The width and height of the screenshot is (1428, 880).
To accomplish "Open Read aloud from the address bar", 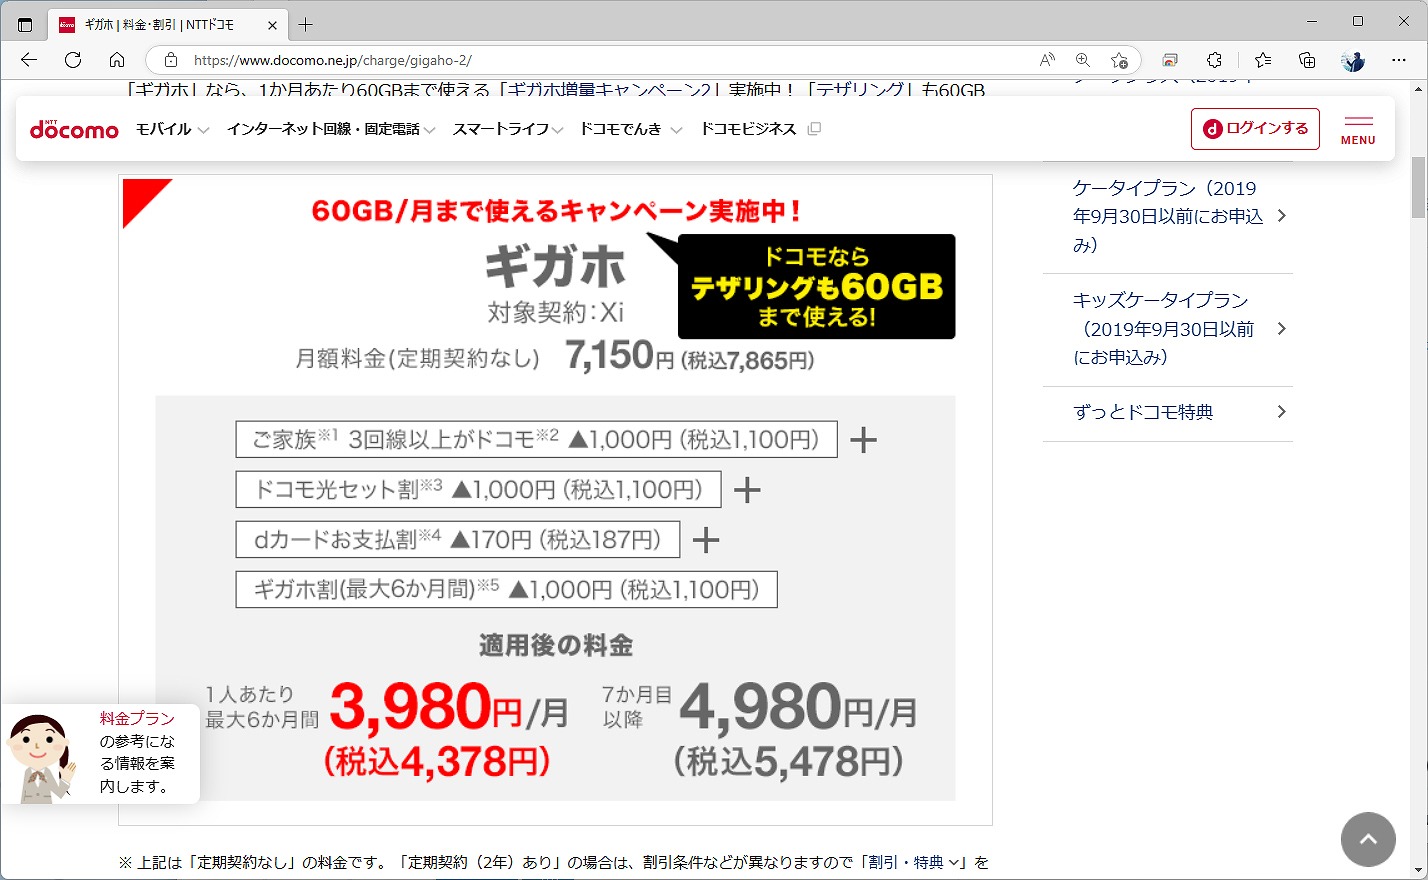I will [1046, 60].
